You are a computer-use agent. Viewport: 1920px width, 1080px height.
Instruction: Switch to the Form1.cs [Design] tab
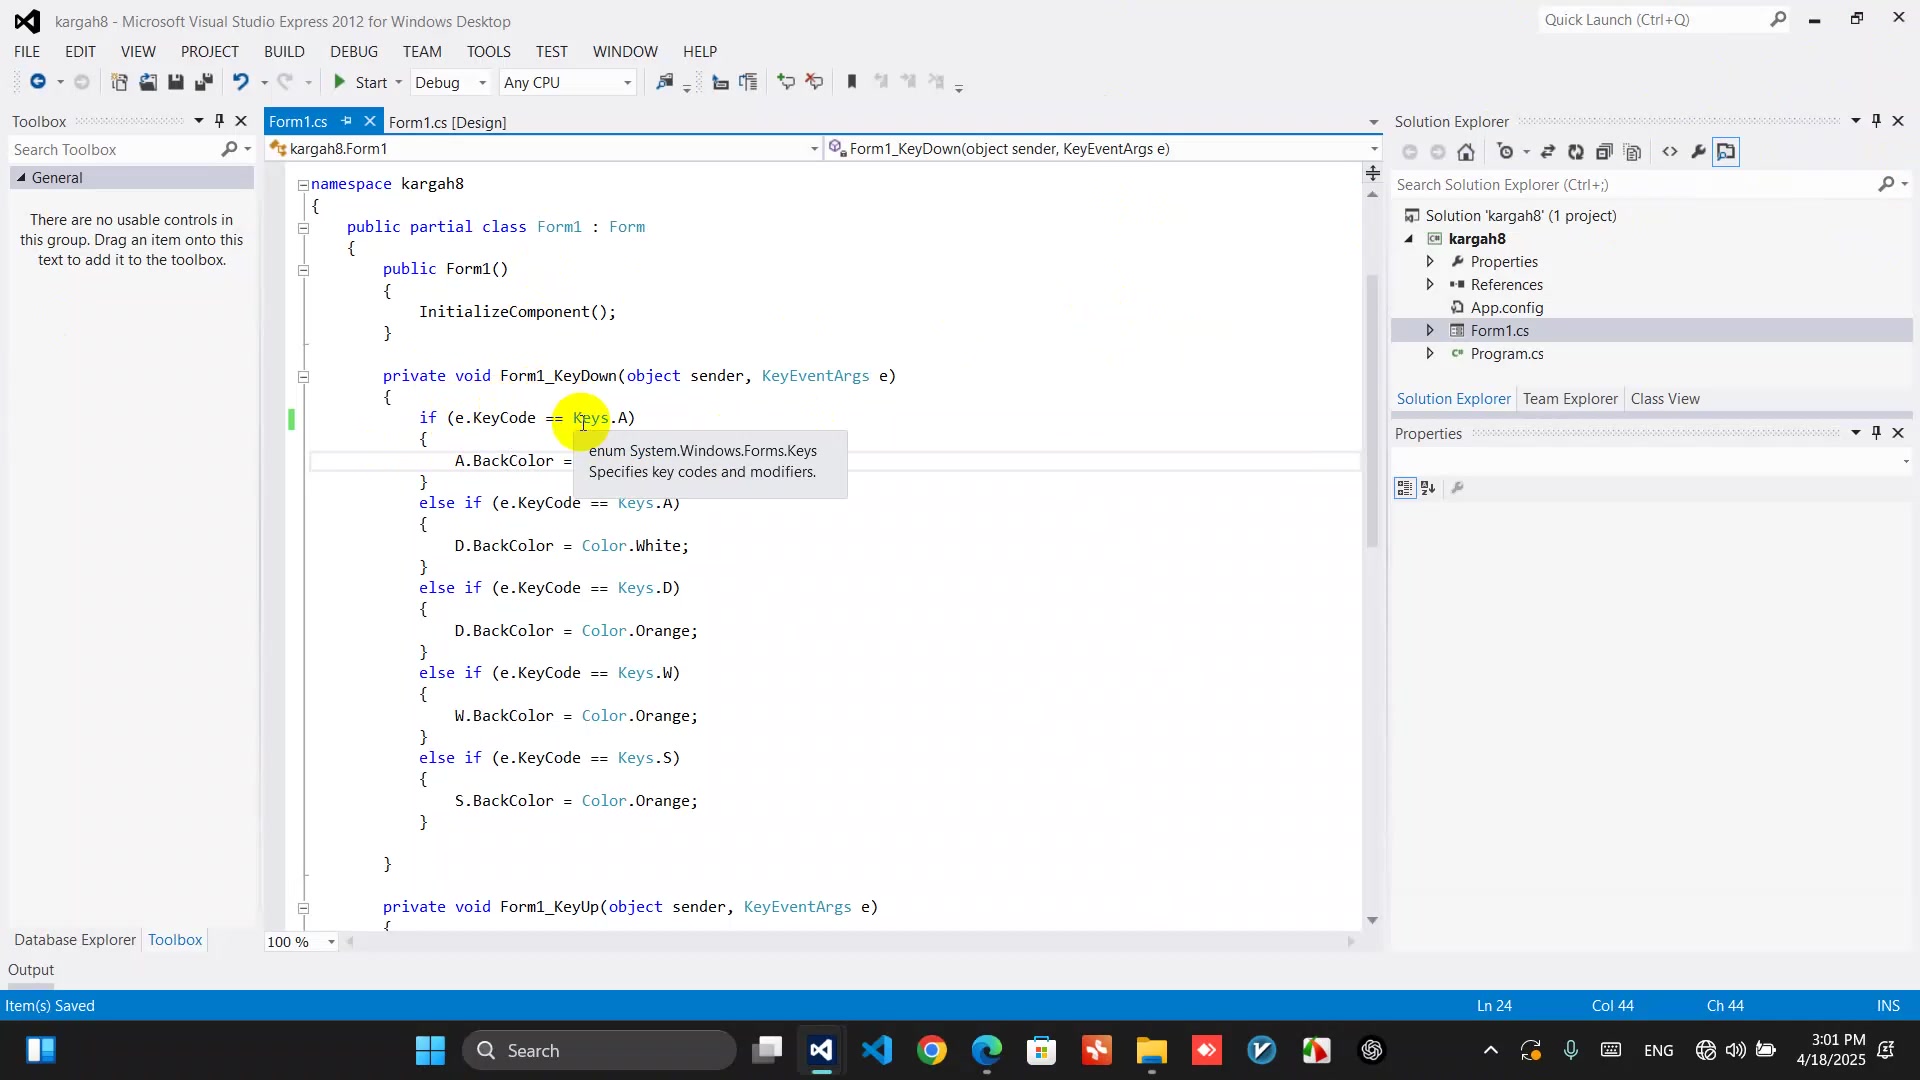pos(447,122)
